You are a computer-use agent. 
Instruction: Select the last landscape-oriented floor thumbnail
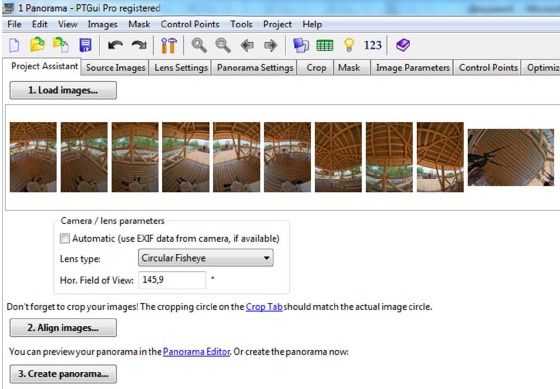coord(511,158)
